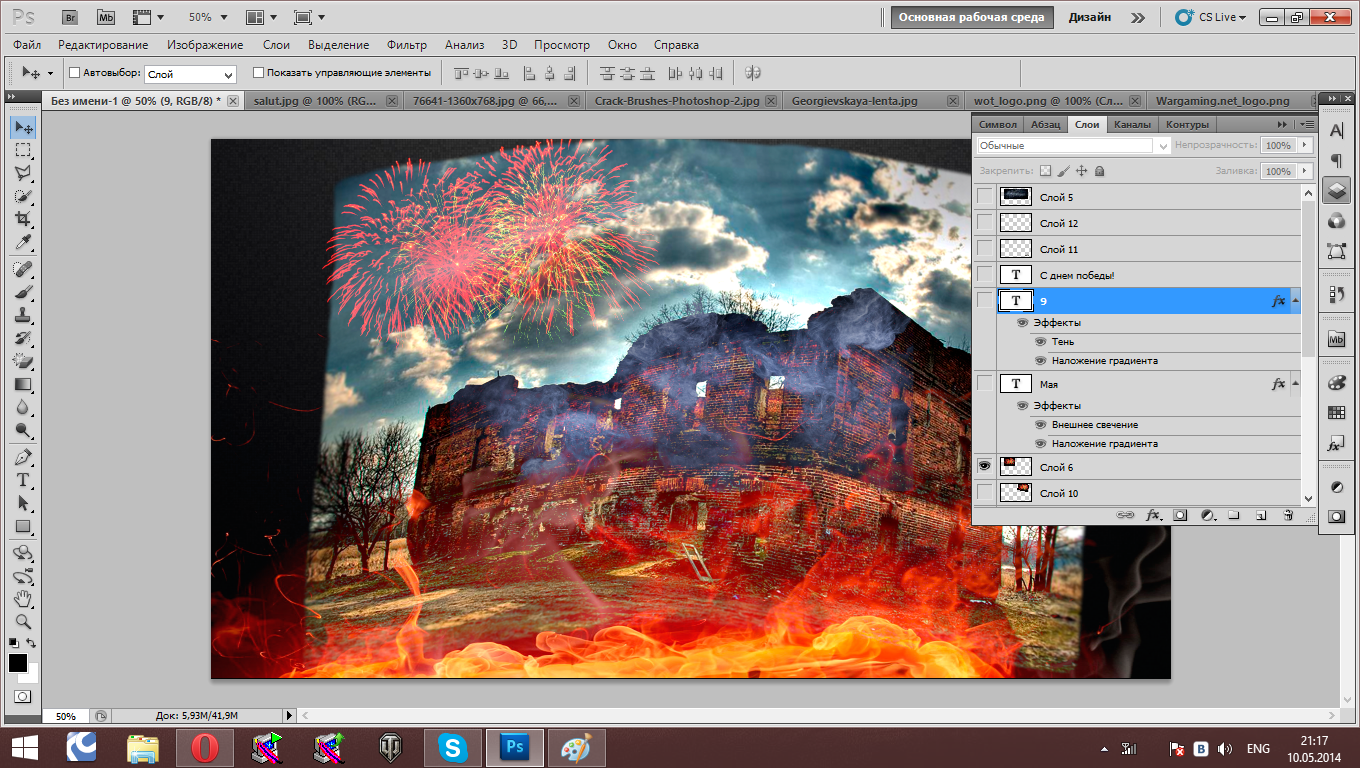Viewport: 1360px width, 768px height.
Task: Pick the Zoom tool in the toolbox
Action: 23,622
